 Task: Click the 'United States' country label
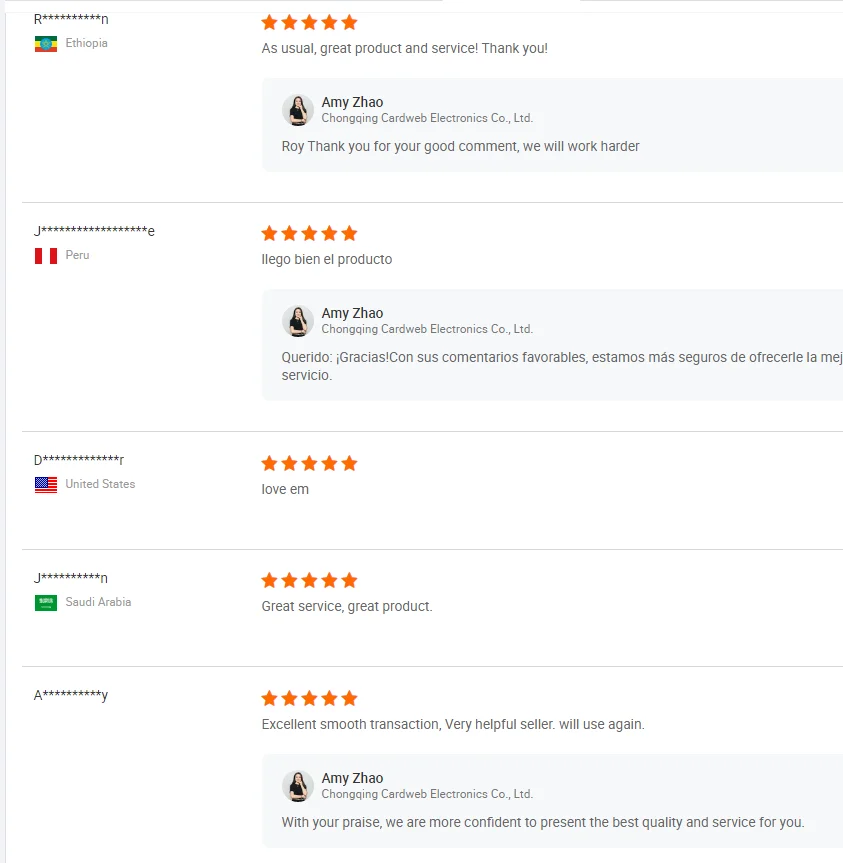(100, 484)
